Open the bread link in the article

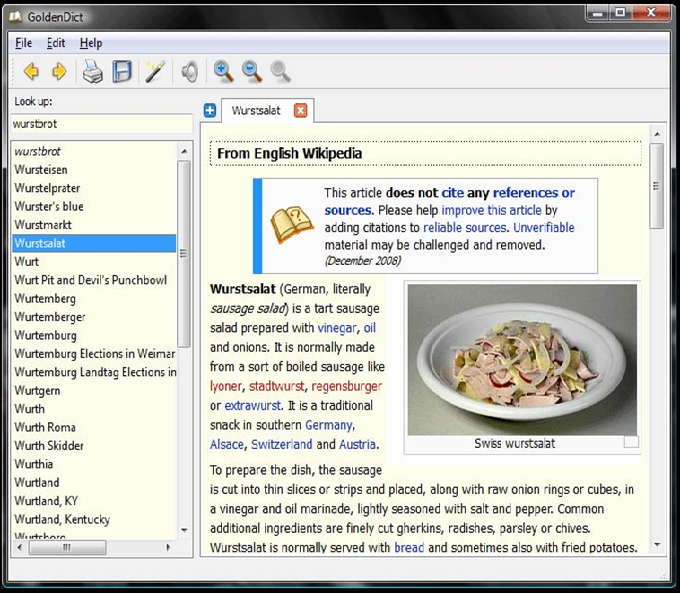point(409,547)
